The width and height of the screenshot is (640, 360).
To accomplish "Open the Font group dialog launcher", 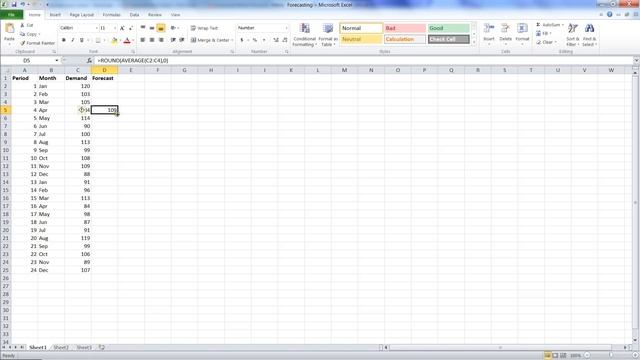I will point(133,52).
